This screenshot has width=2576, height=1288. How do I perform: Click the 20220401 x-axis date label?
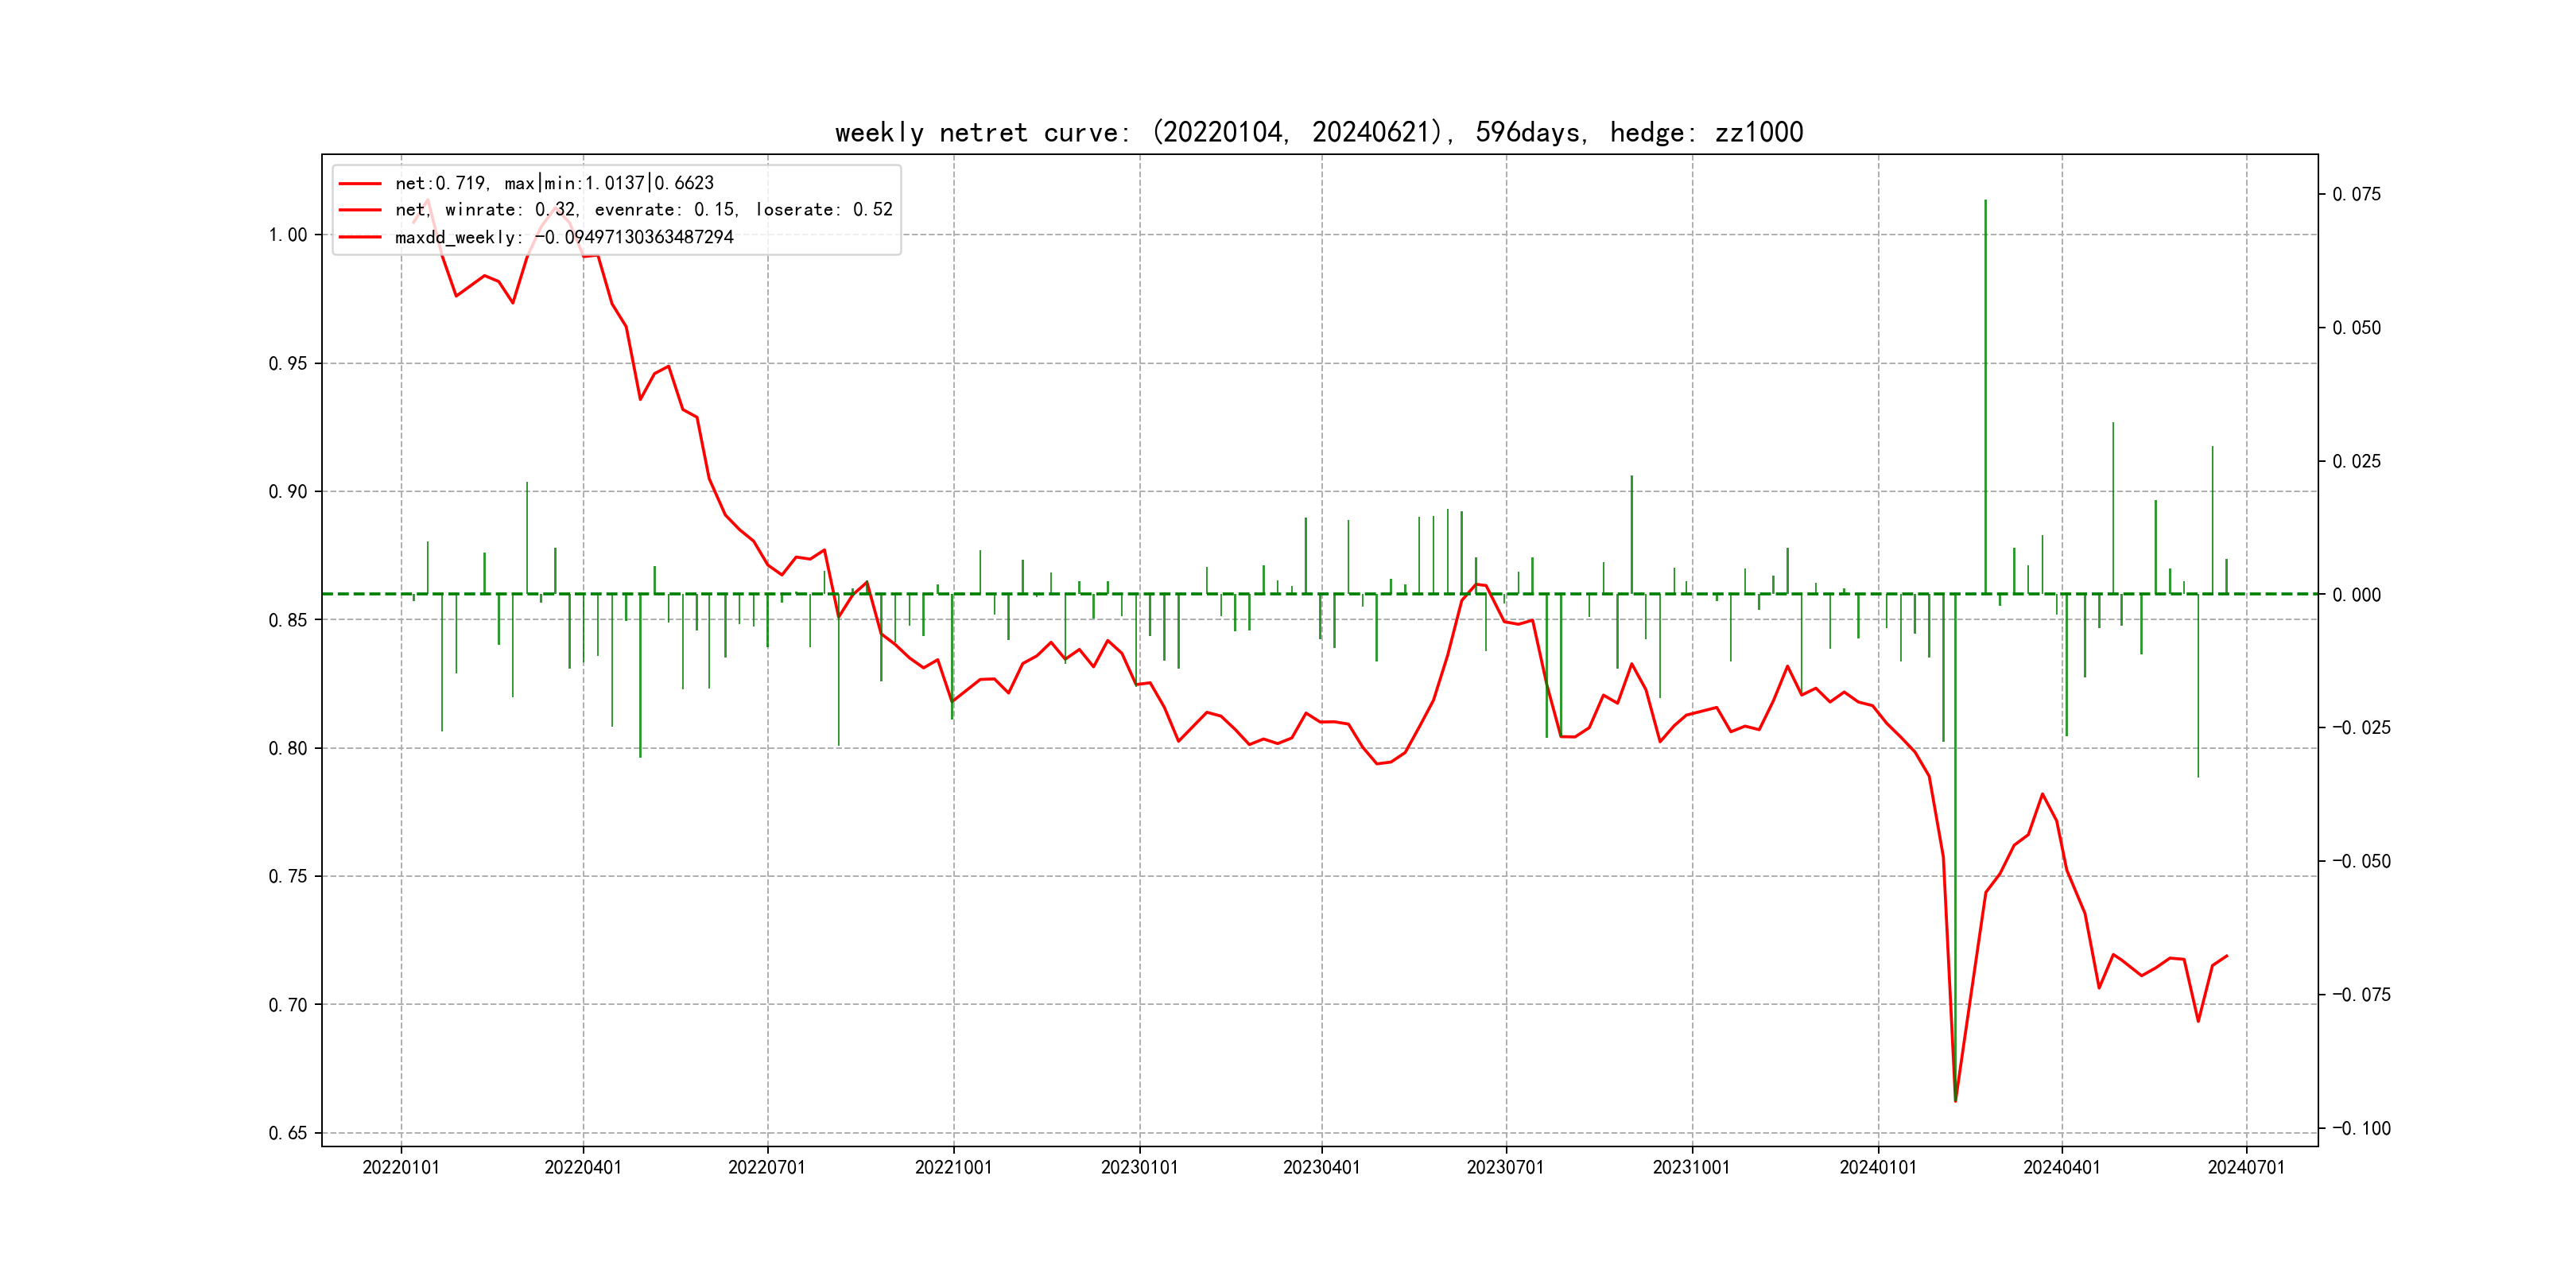tap(583, 1168)
